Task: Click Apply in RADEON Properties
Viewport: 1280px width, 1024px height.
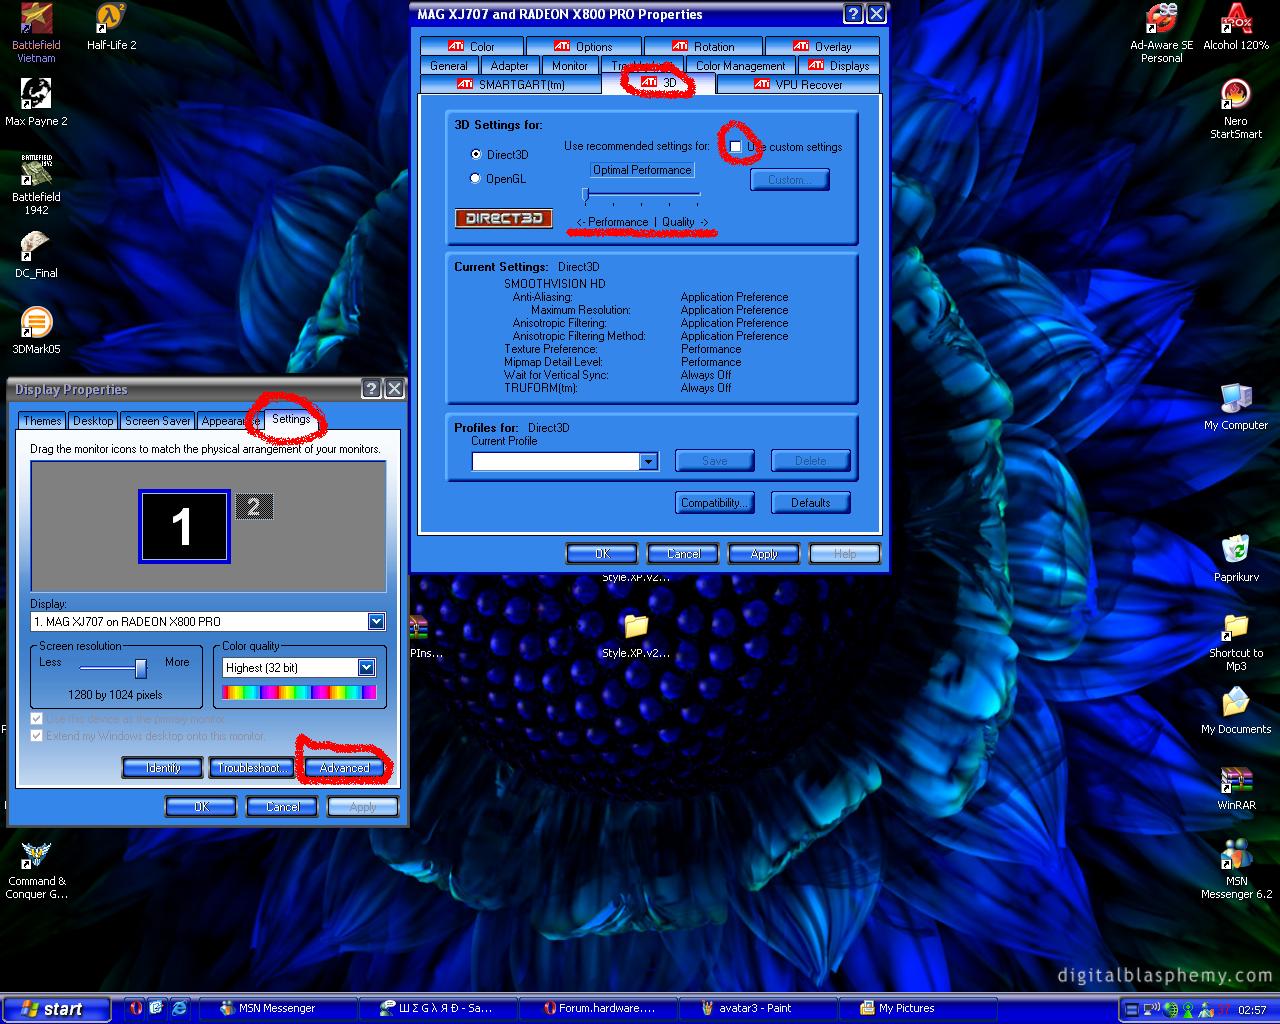Action: 764,553
